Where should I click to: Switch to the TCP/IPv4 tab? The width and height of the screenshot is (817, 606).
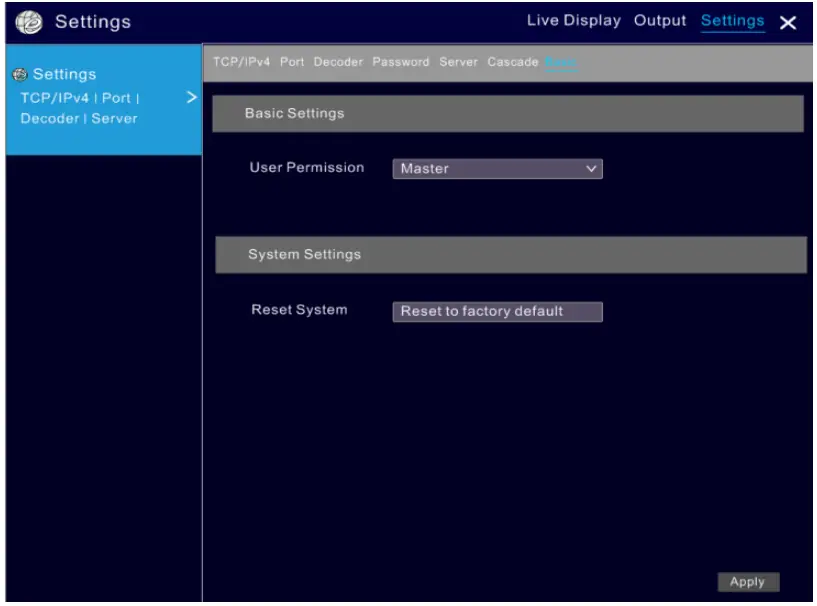click(241, 62)
